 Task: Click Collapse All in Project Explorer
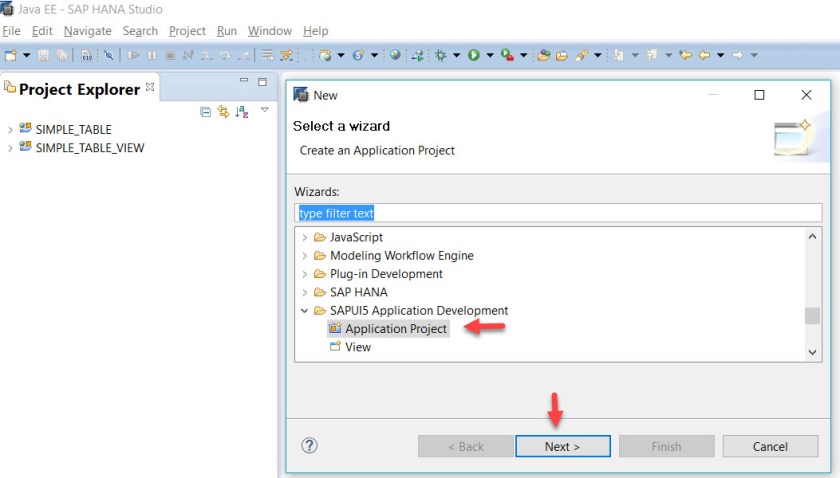click(x=205, y=111)
